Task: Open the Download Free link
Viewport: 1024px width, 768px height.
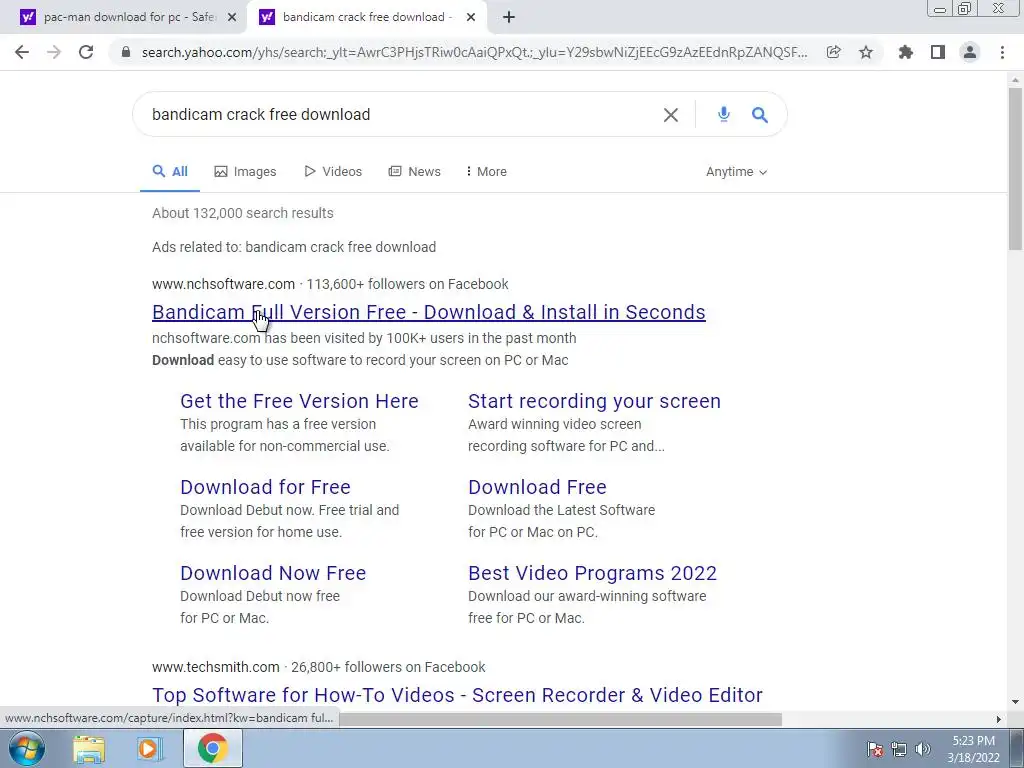Action: point(537,487)
